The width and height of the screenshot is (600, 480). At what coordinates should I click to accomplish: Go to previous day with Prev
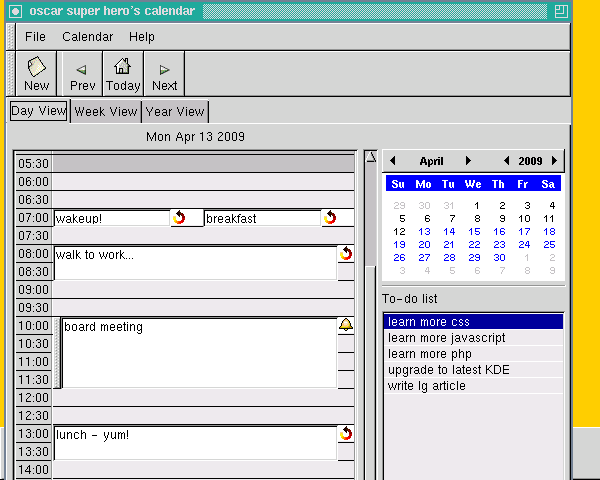tap(82, 74)
